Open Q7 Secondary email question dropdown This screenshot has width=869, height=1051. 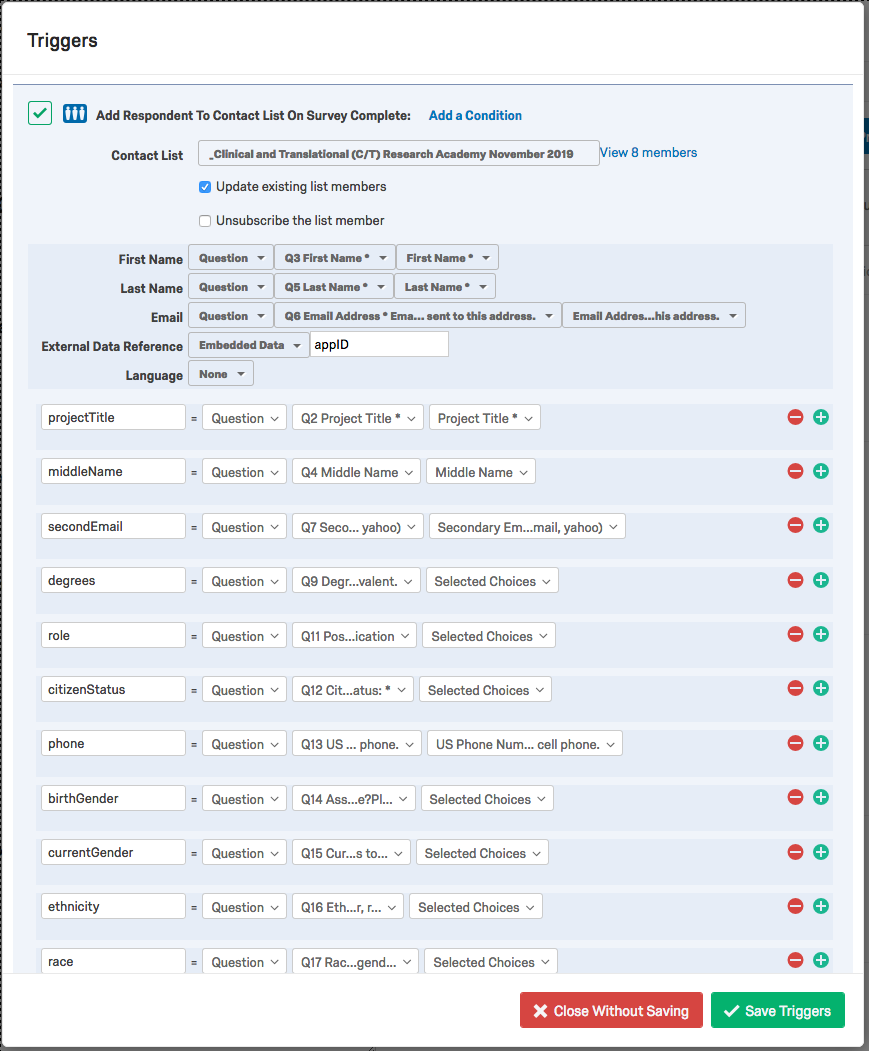click(x=358, y=528)
